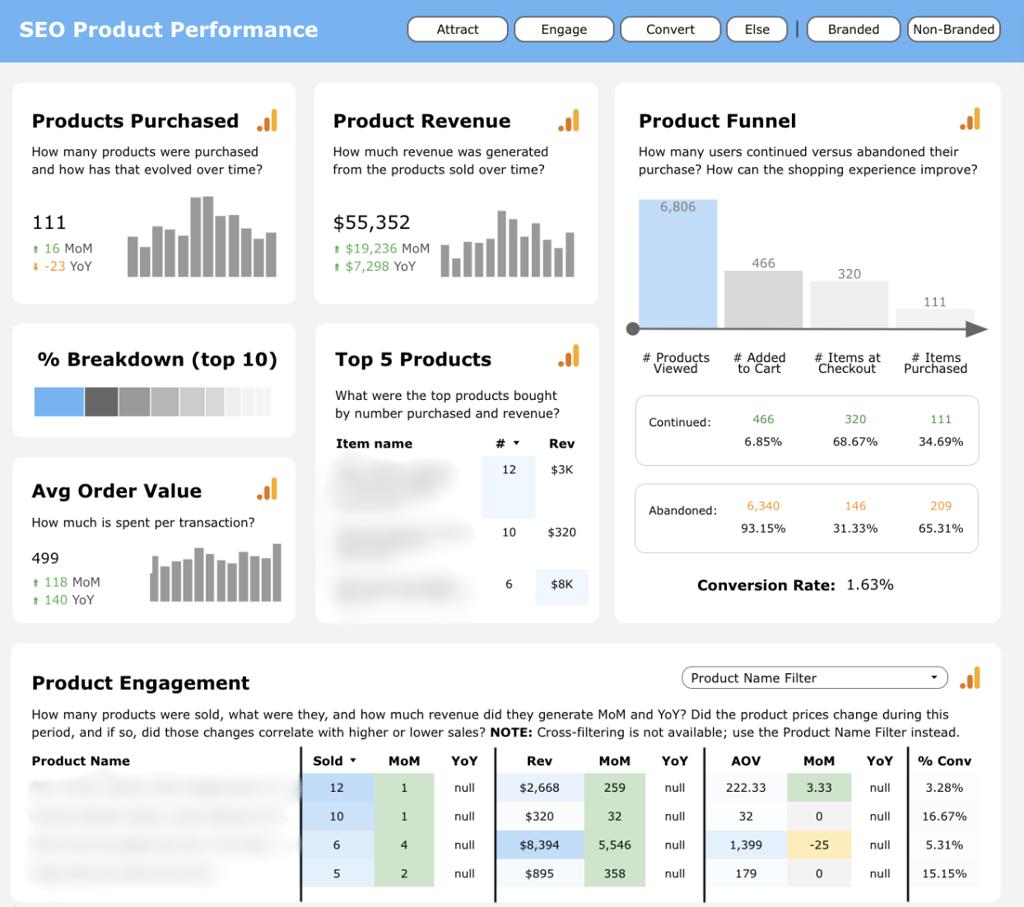Image resolution: width=1024 pixels, height=907 pixels.
Task: Click Google Analytics icon in Product Funnel card
Action: click(970, 119)
